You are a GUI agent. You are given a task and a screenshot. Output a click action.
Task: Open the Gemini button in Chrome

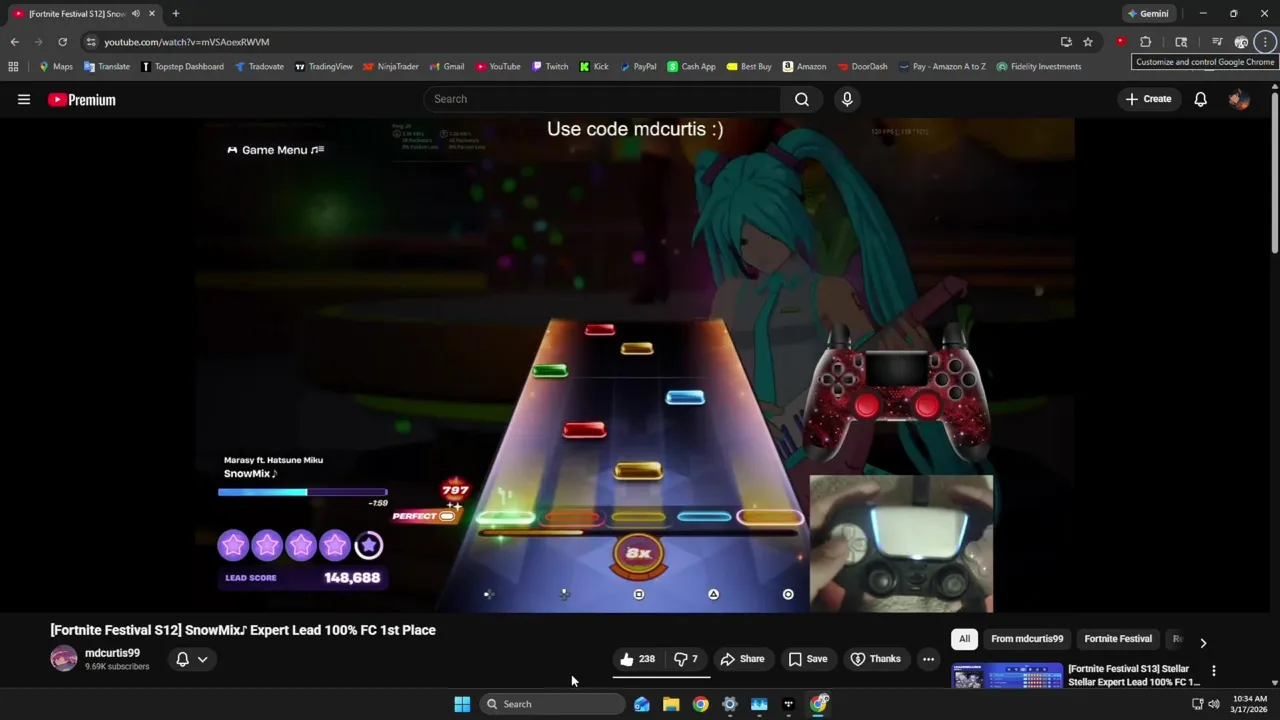(1147, 14)
